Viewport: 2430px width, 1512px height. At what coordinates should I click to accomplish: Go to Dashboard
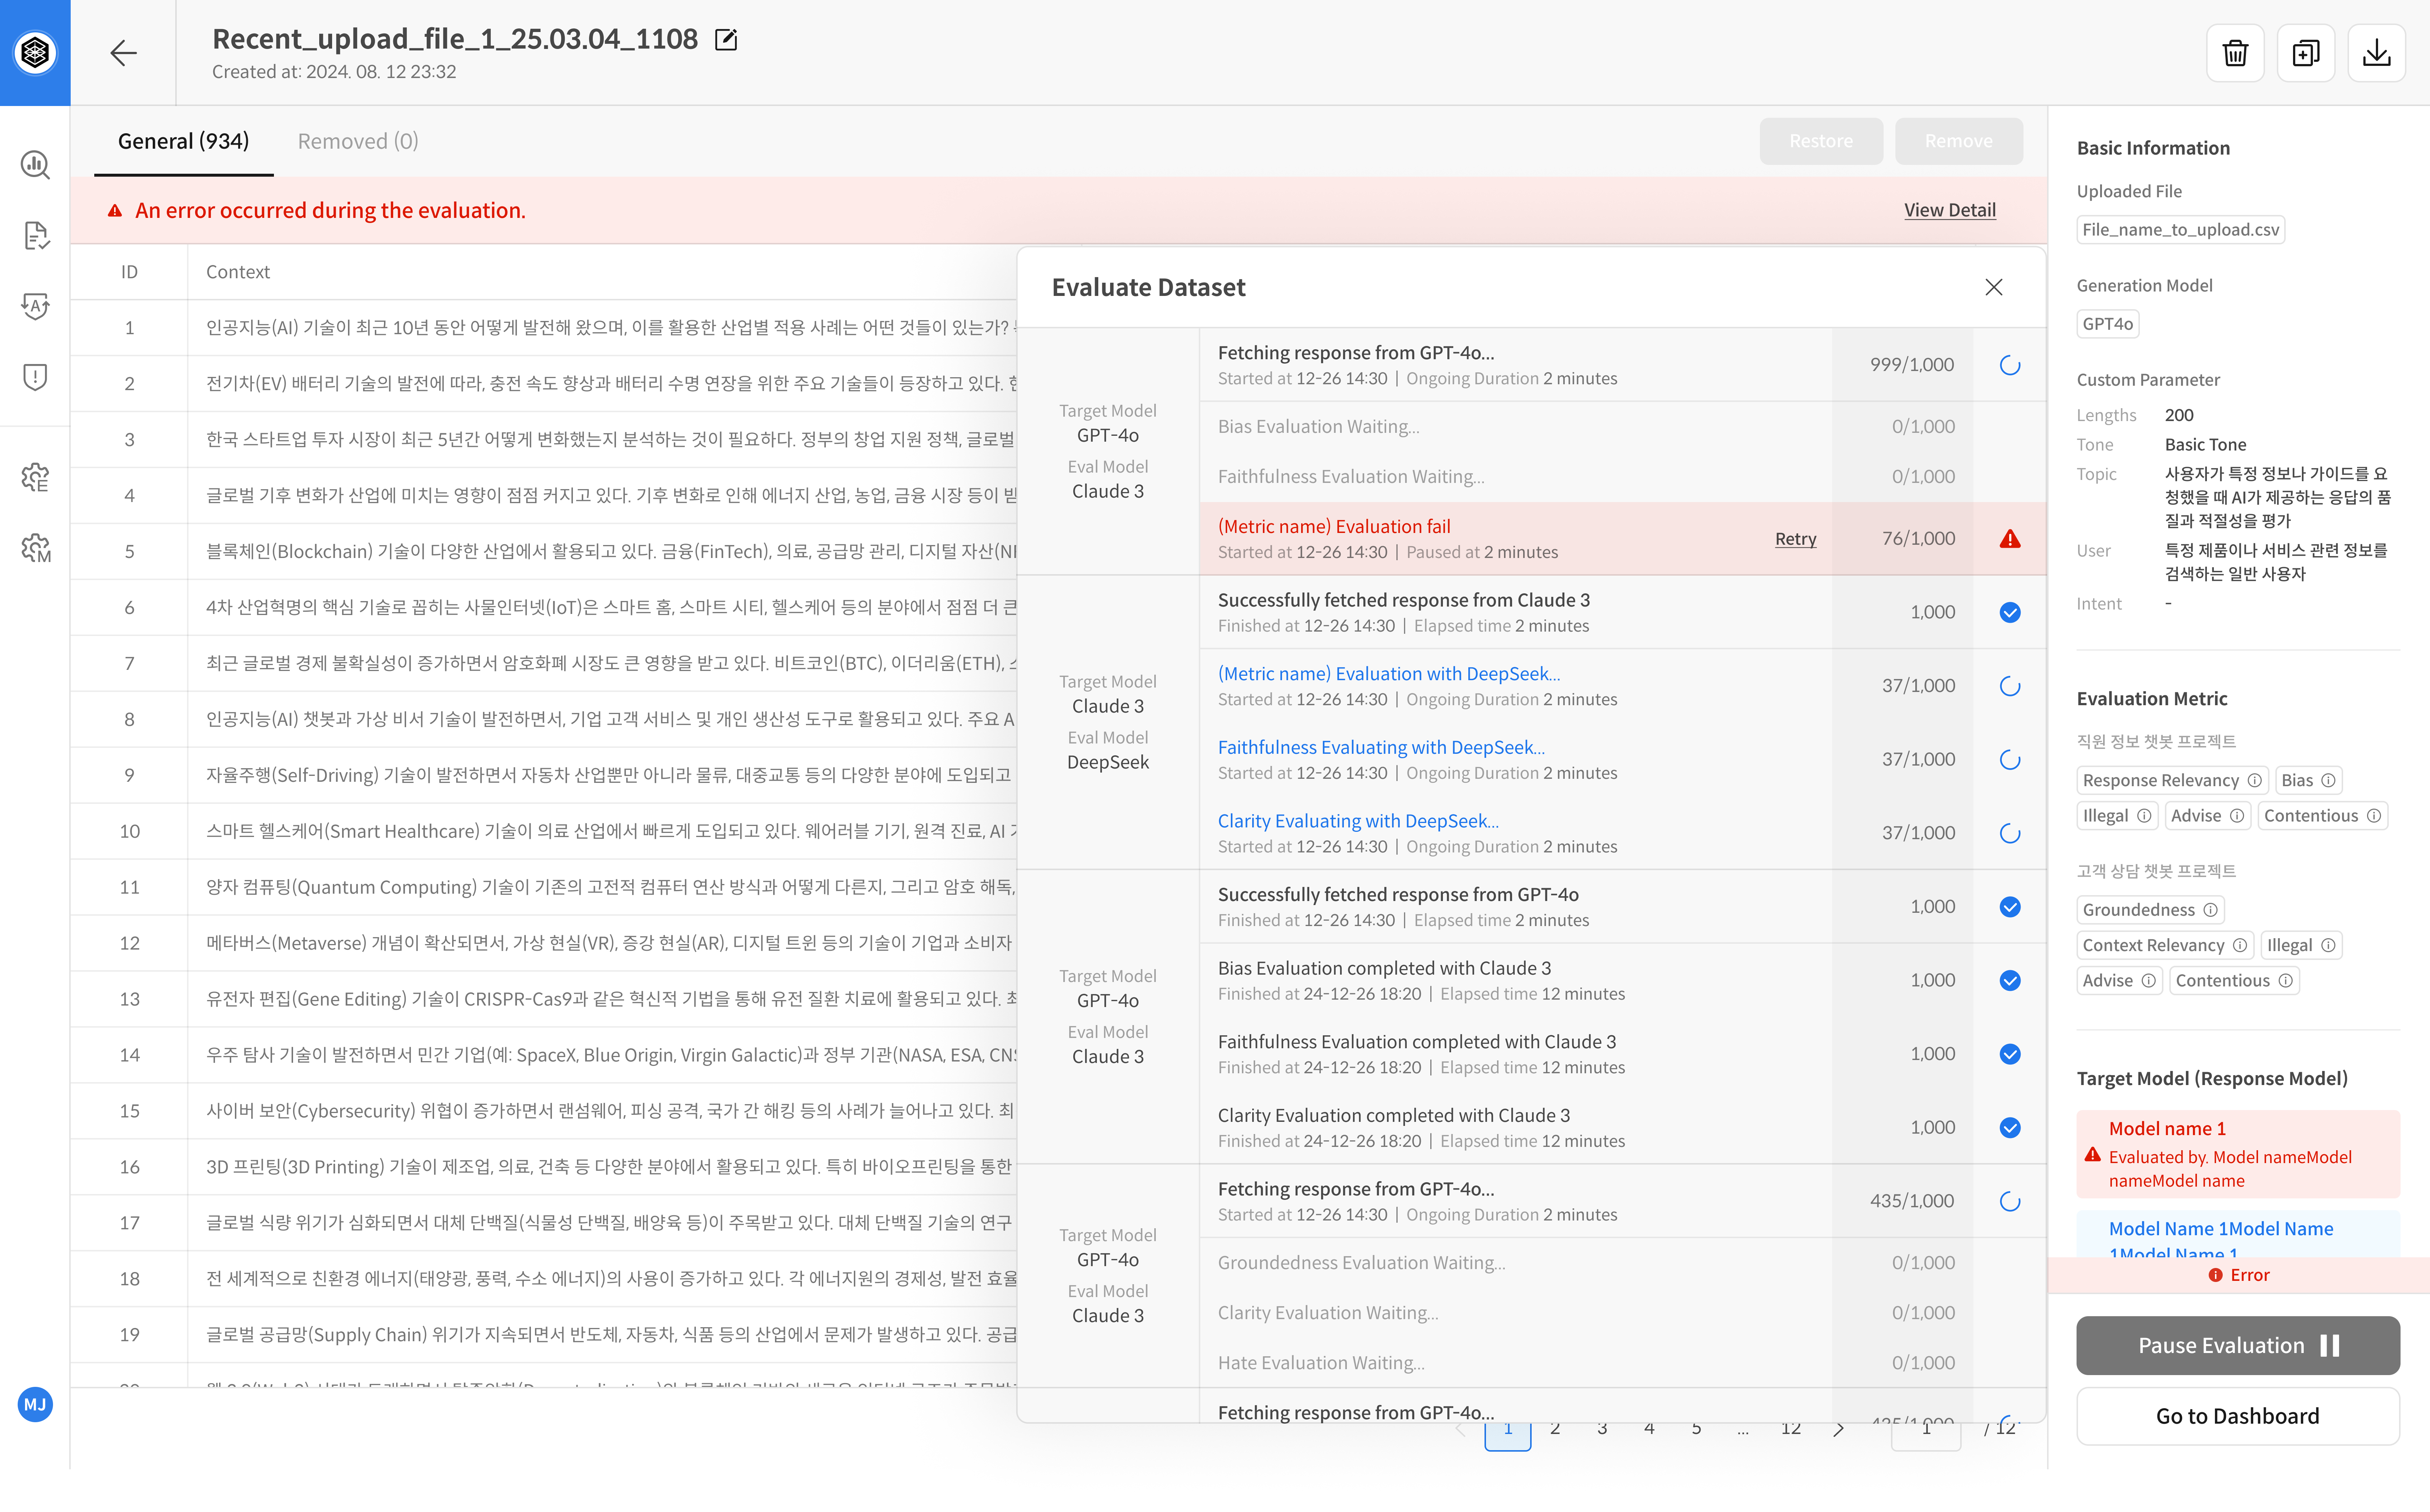point(2238,1416)
